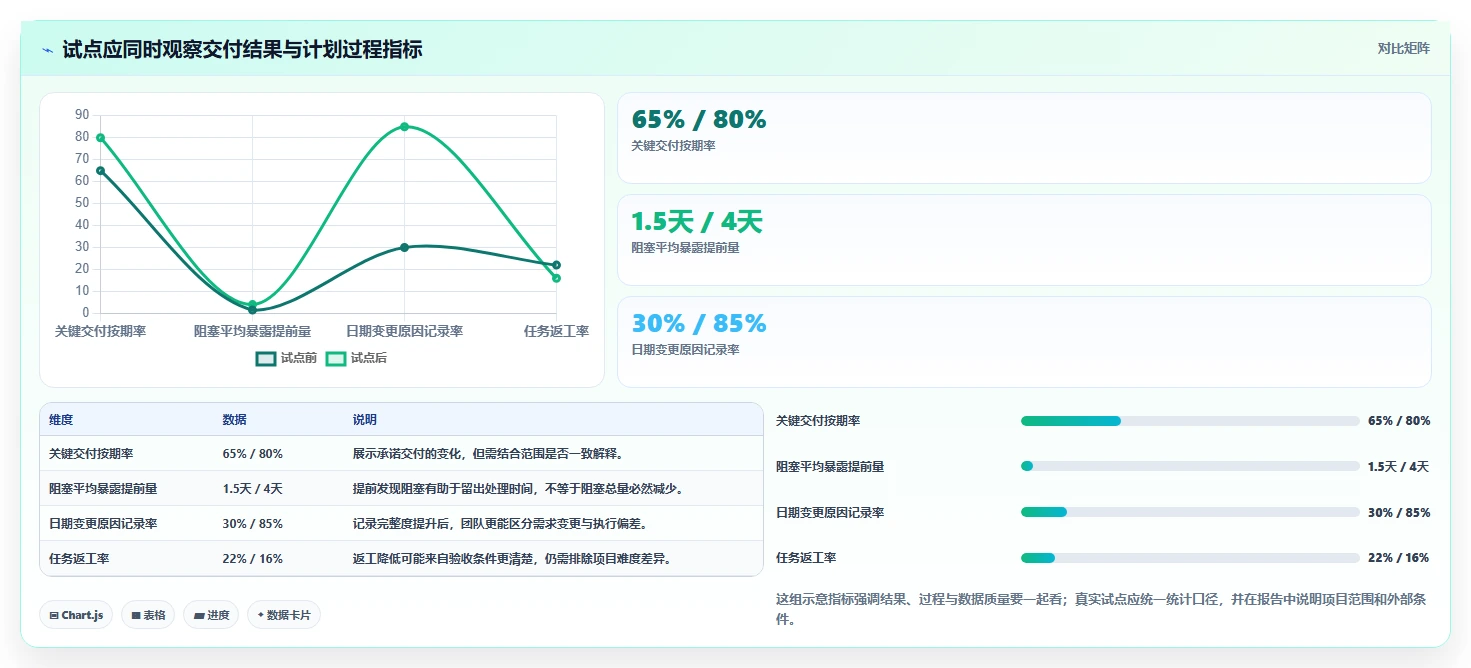Open the 65% / 80% 关键交付按期率 card
Viewport: 1471px width, 668px height.
pyautogui.click(x=1024, y=138)
